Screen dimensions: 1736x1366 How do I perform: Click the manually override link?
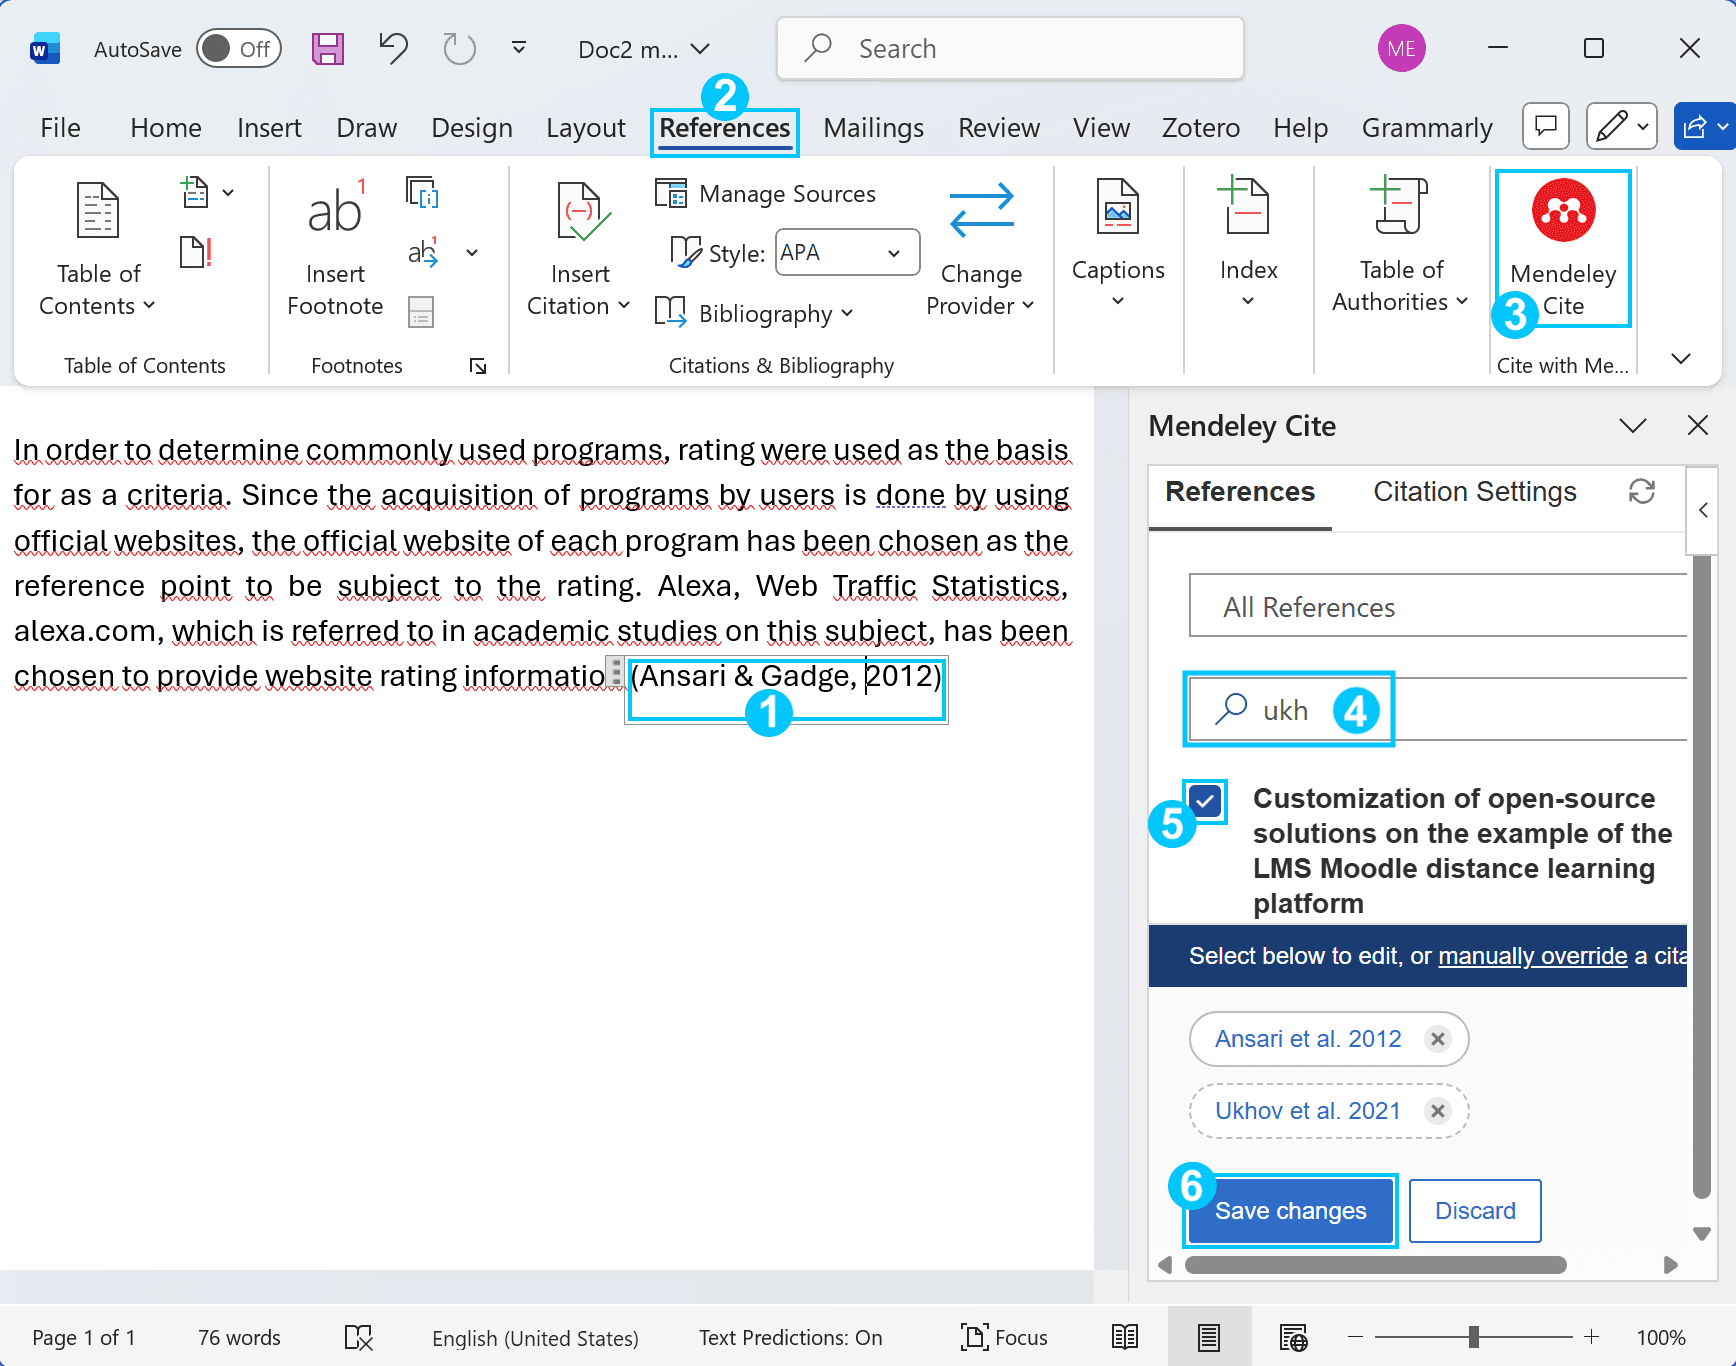[x=1533, y=956]
